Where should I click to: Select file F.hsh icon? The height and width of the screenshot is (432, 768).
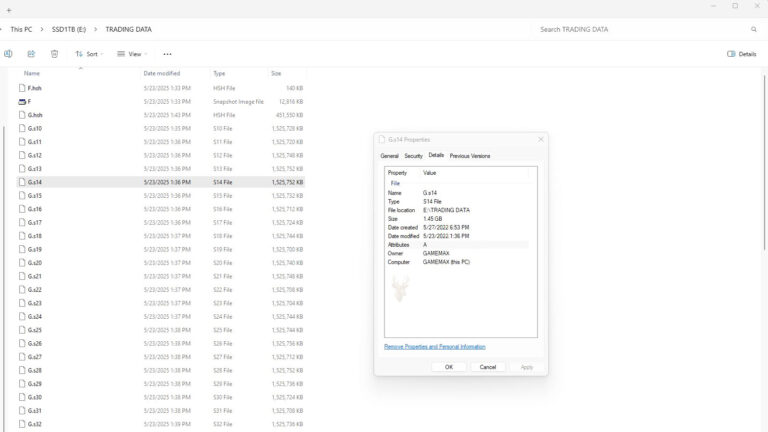22,88
